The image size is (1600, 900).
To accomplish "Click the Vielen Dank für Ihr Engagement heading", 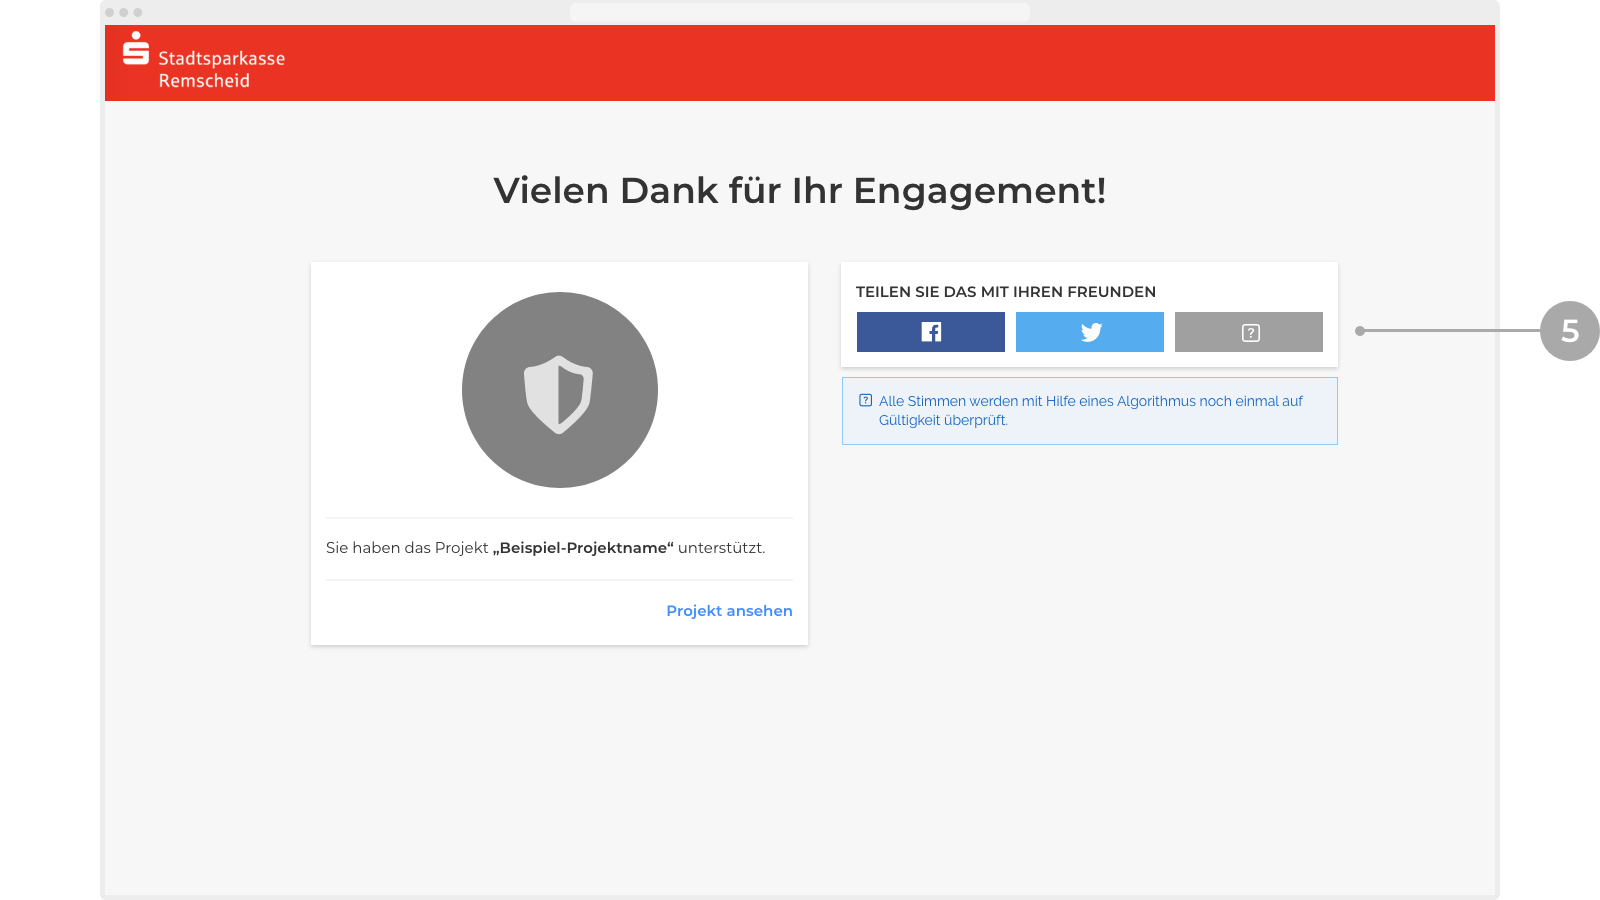I will click(x=799, y=190).
